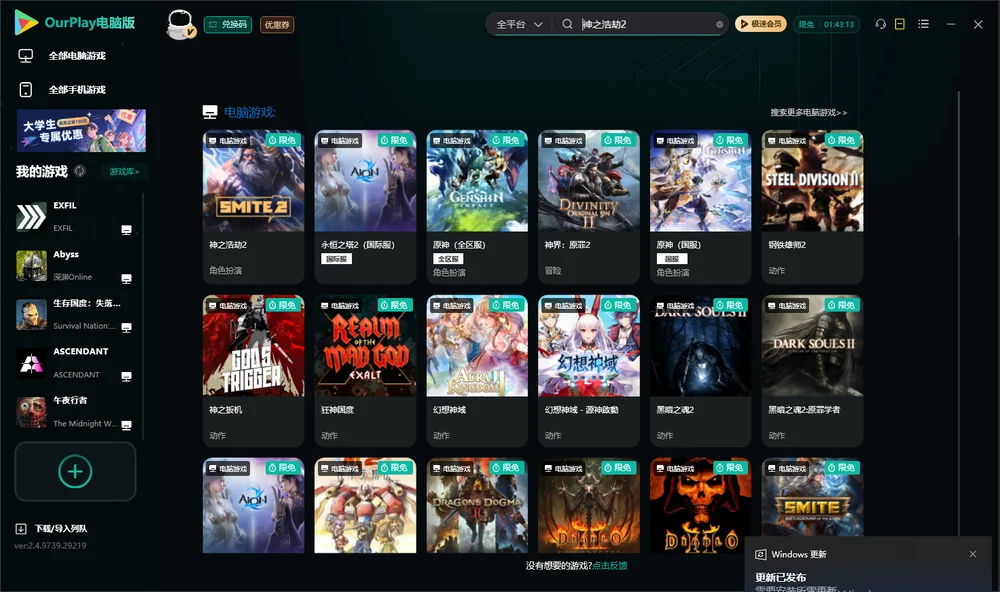Screen dimensions: 1000x592
Task: Select 全部电脑游戏 in the sidebar
Action: pyautogui.click(x=77, y=56)
